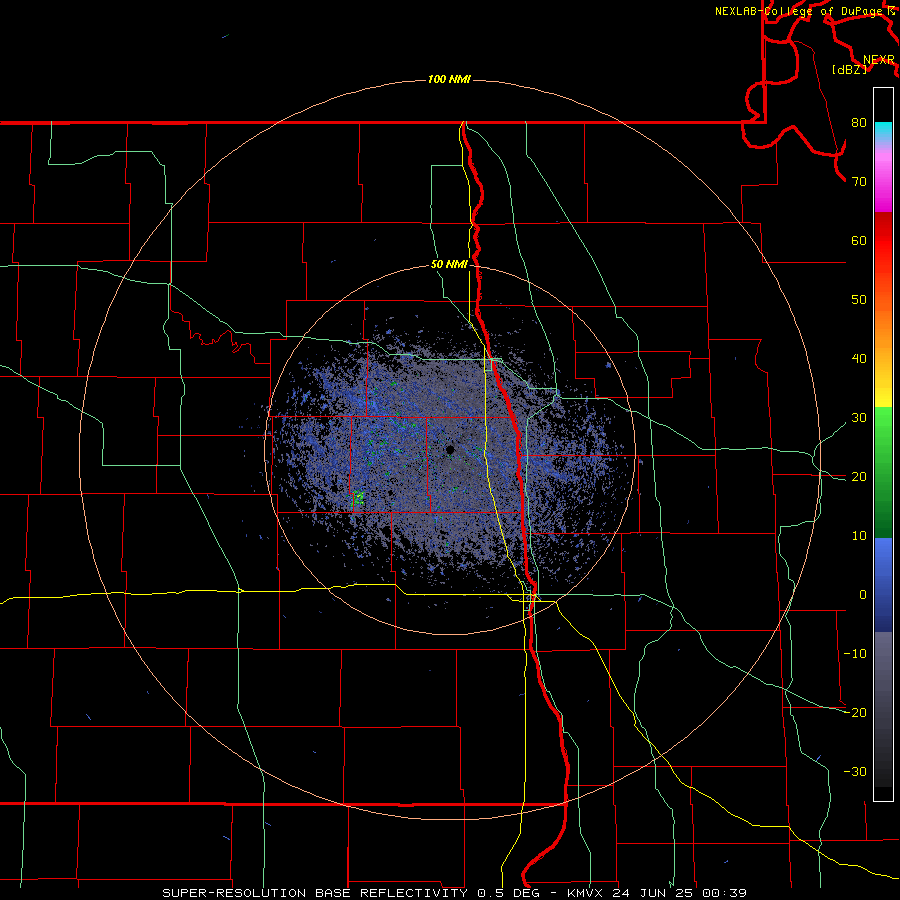Click the red segment of the color bar

pyautogui.click(x=883, y=241)
